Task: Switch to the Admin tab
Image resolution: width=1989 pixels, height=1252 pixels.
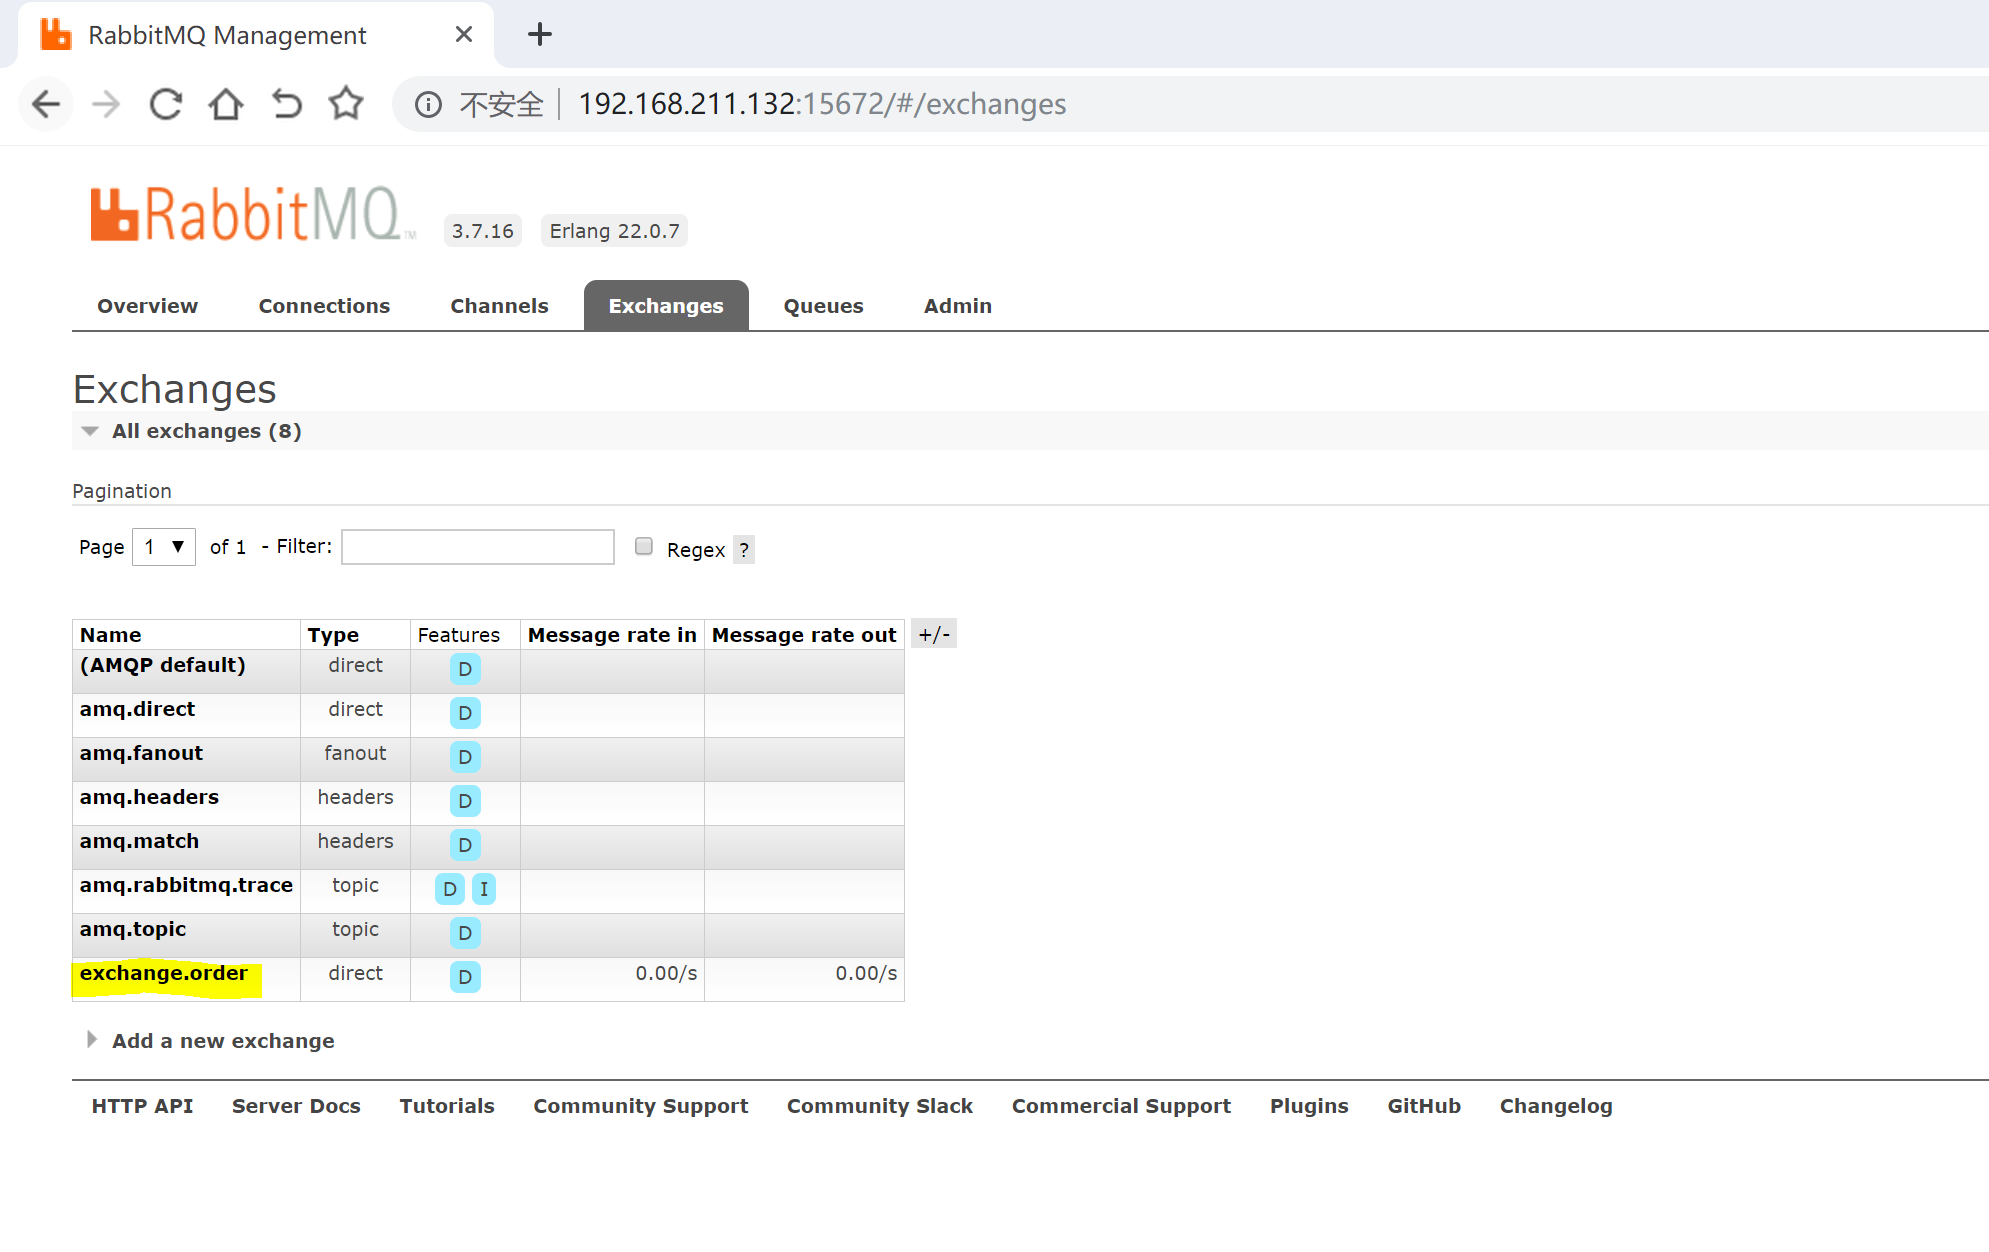Action: [957, 306]
